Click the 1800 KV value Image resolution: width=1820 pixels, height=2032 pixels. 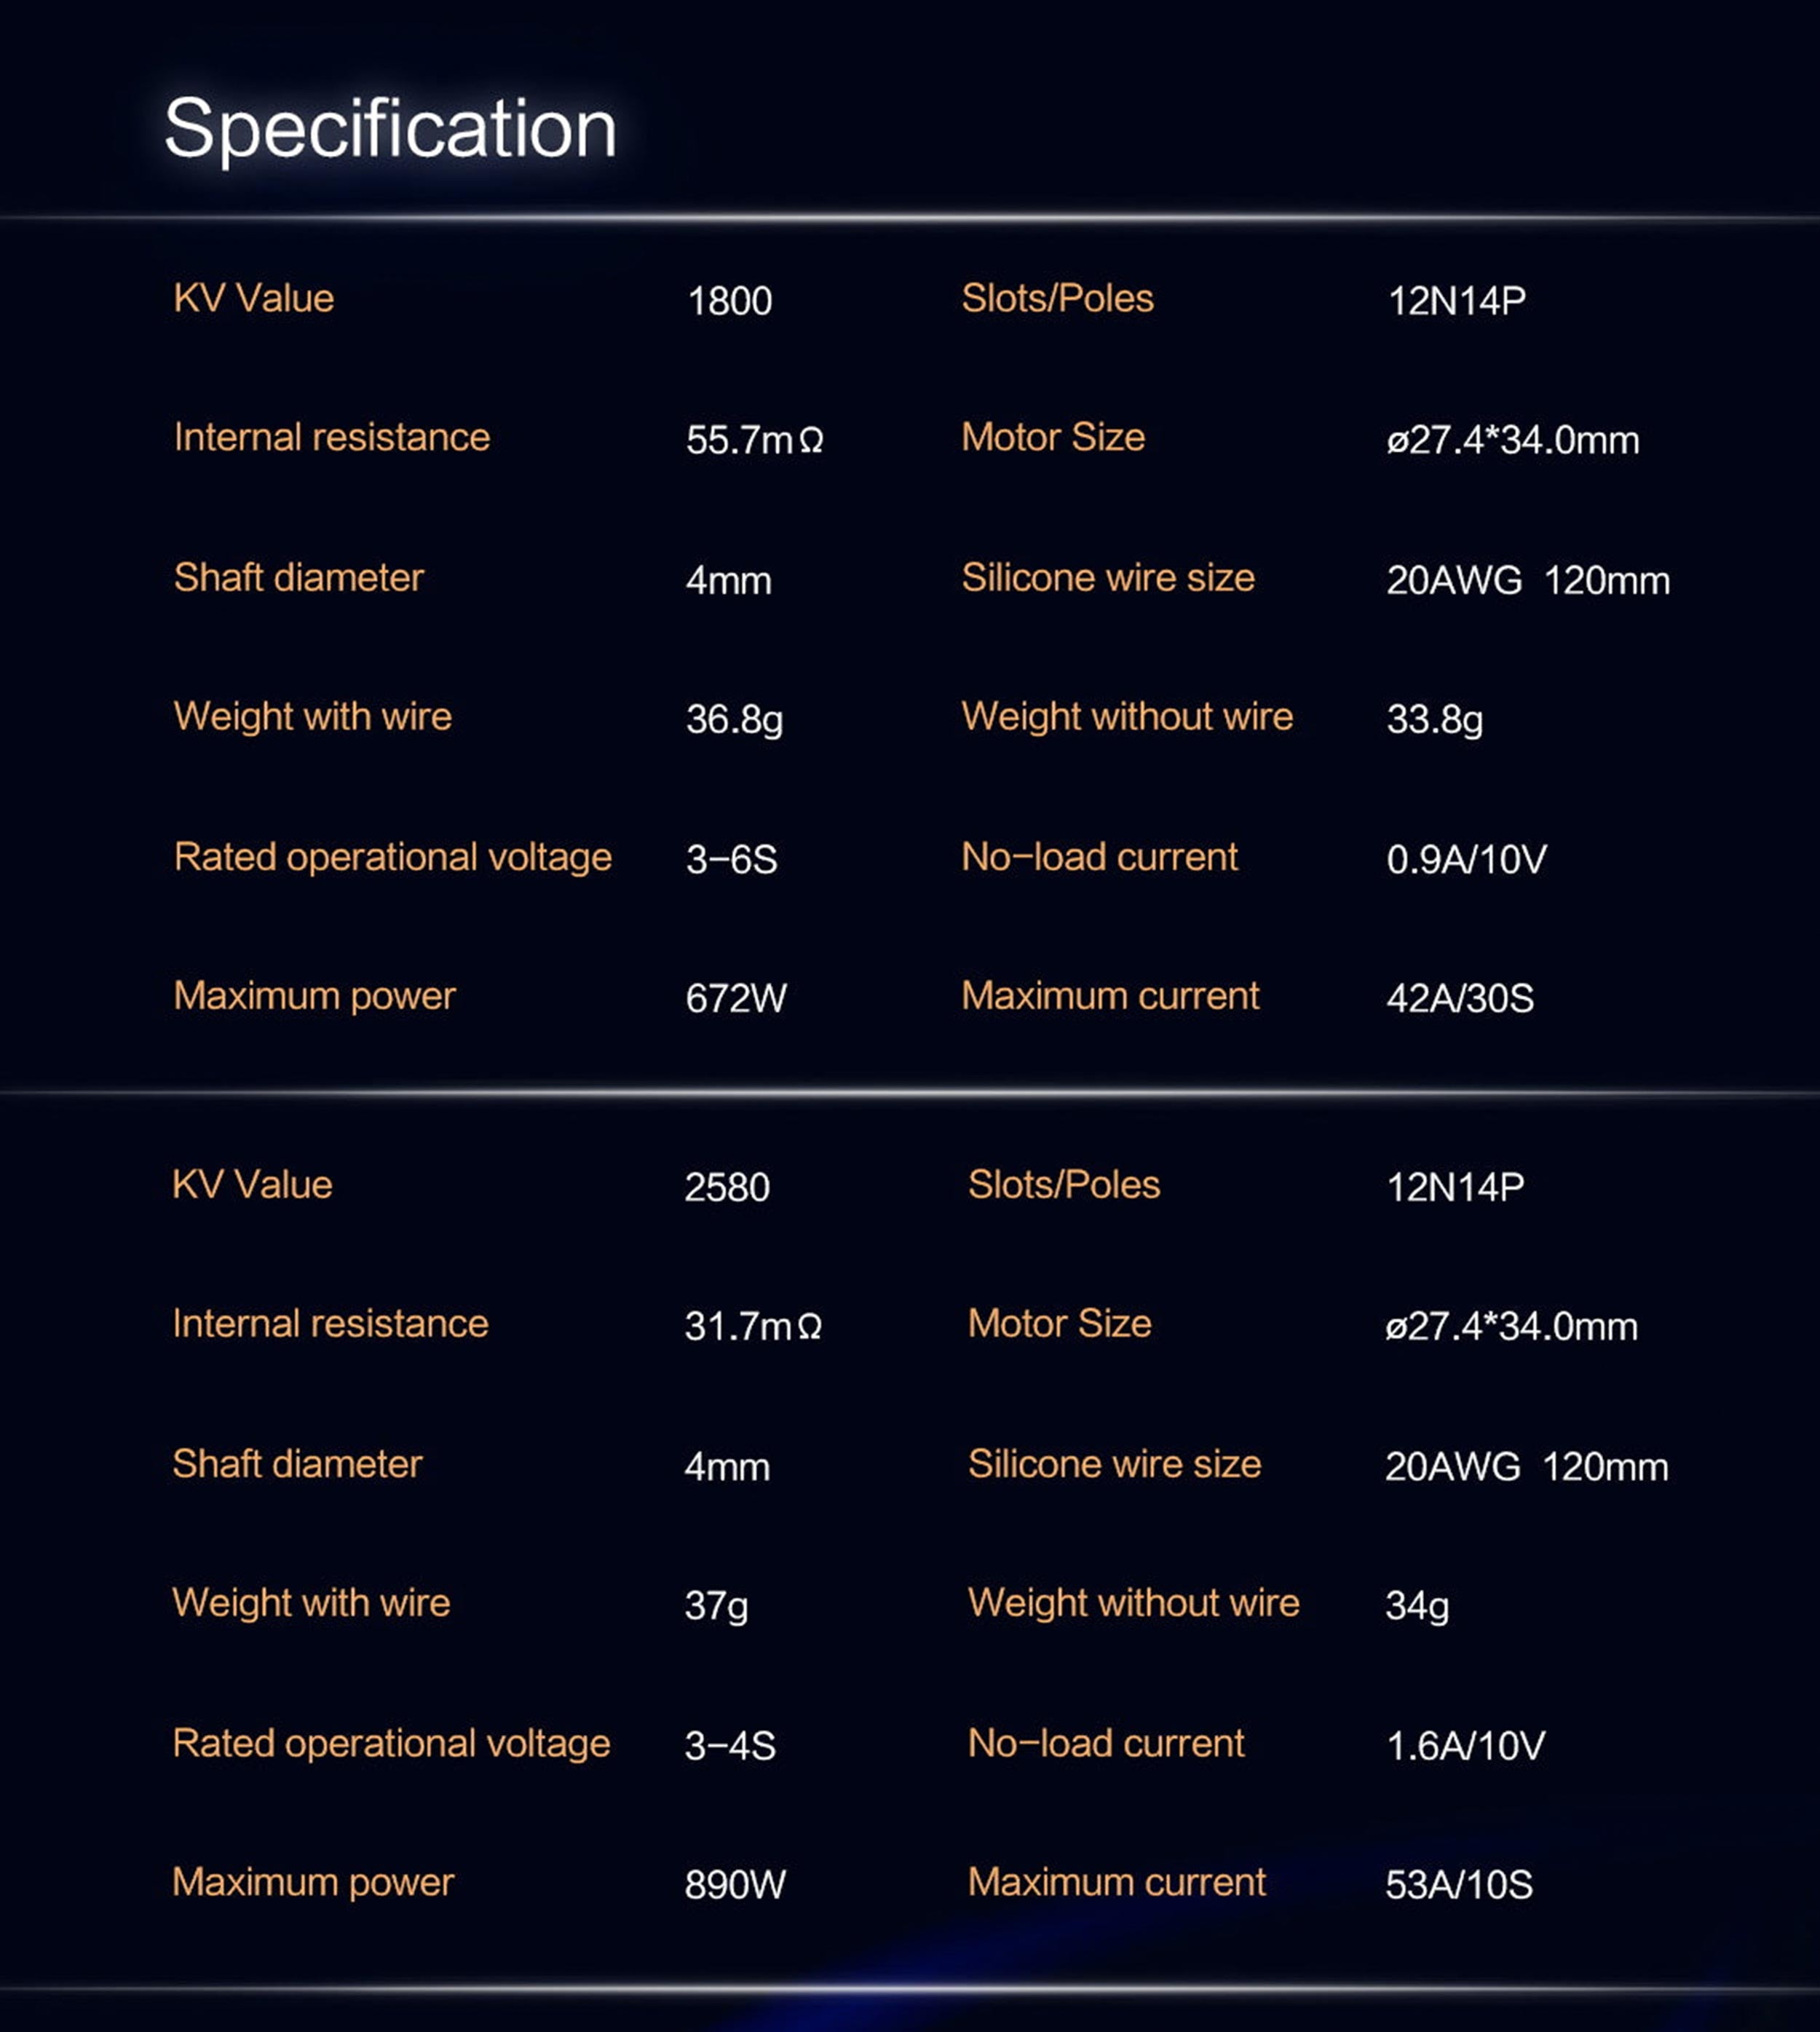729,301
